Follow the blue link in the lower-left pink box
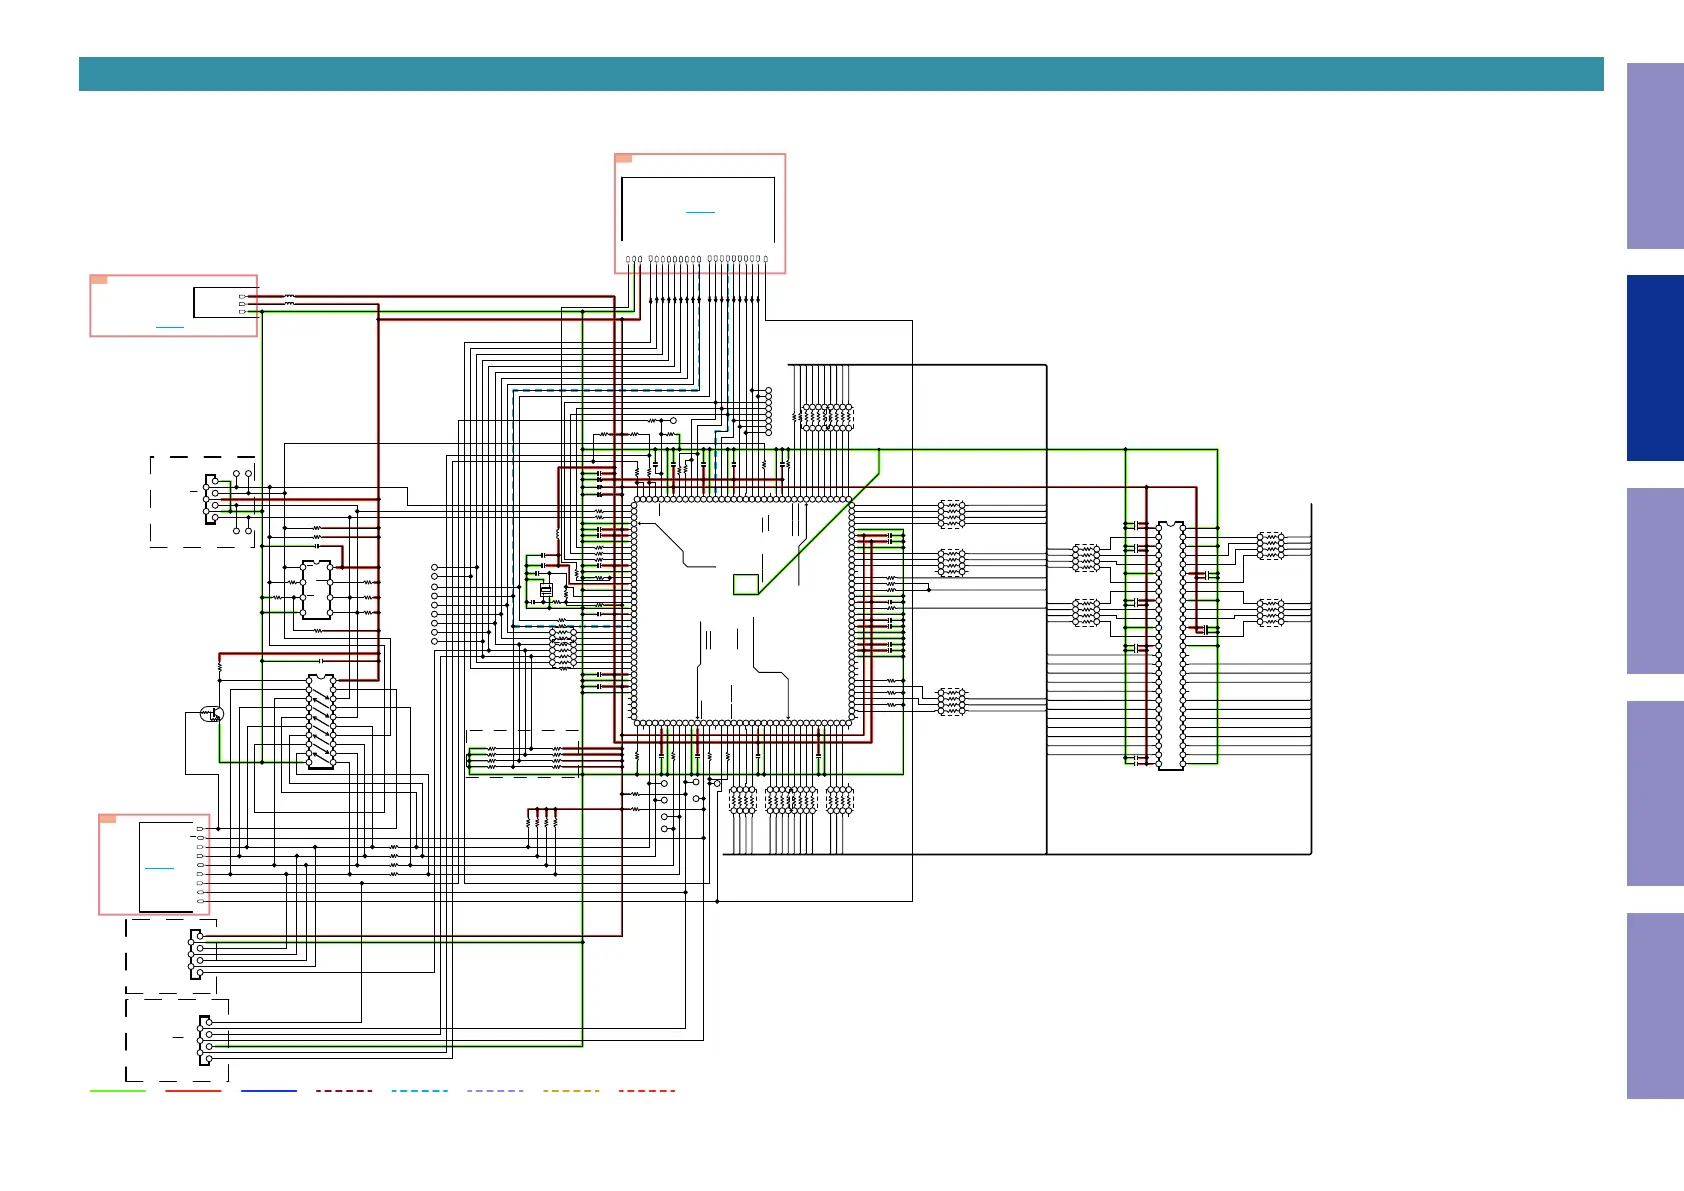Screen dimensions: 1684x1191 (x=159, y=868)
